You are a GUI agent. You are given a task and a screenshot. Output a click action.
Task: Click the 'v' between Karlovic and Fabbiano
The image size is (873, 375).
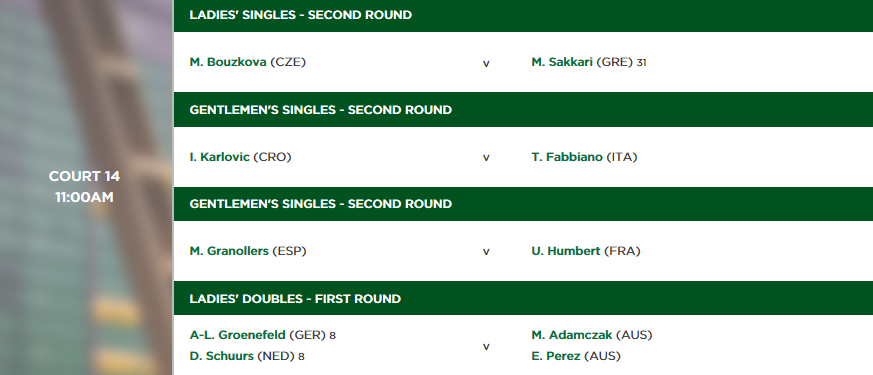[486, 158]
